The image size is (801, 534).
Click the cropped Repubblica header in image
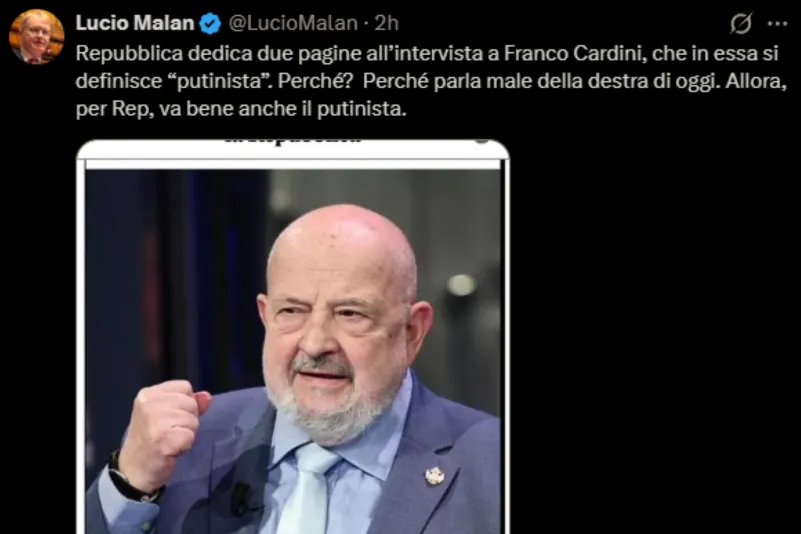tap(293, 140)
